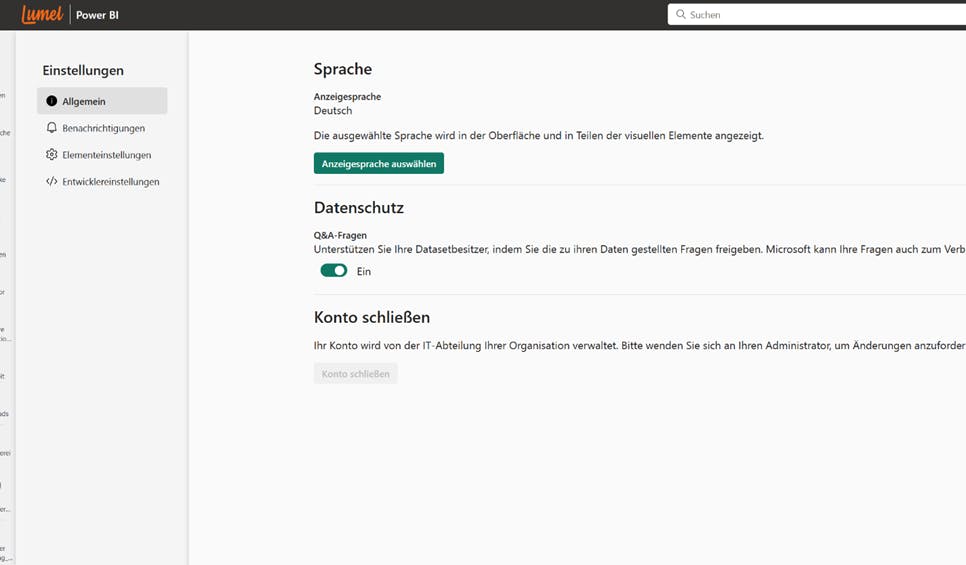The image size is (966, 565).
Task: Focus the Suchen search field
Action: pos(816,14)
